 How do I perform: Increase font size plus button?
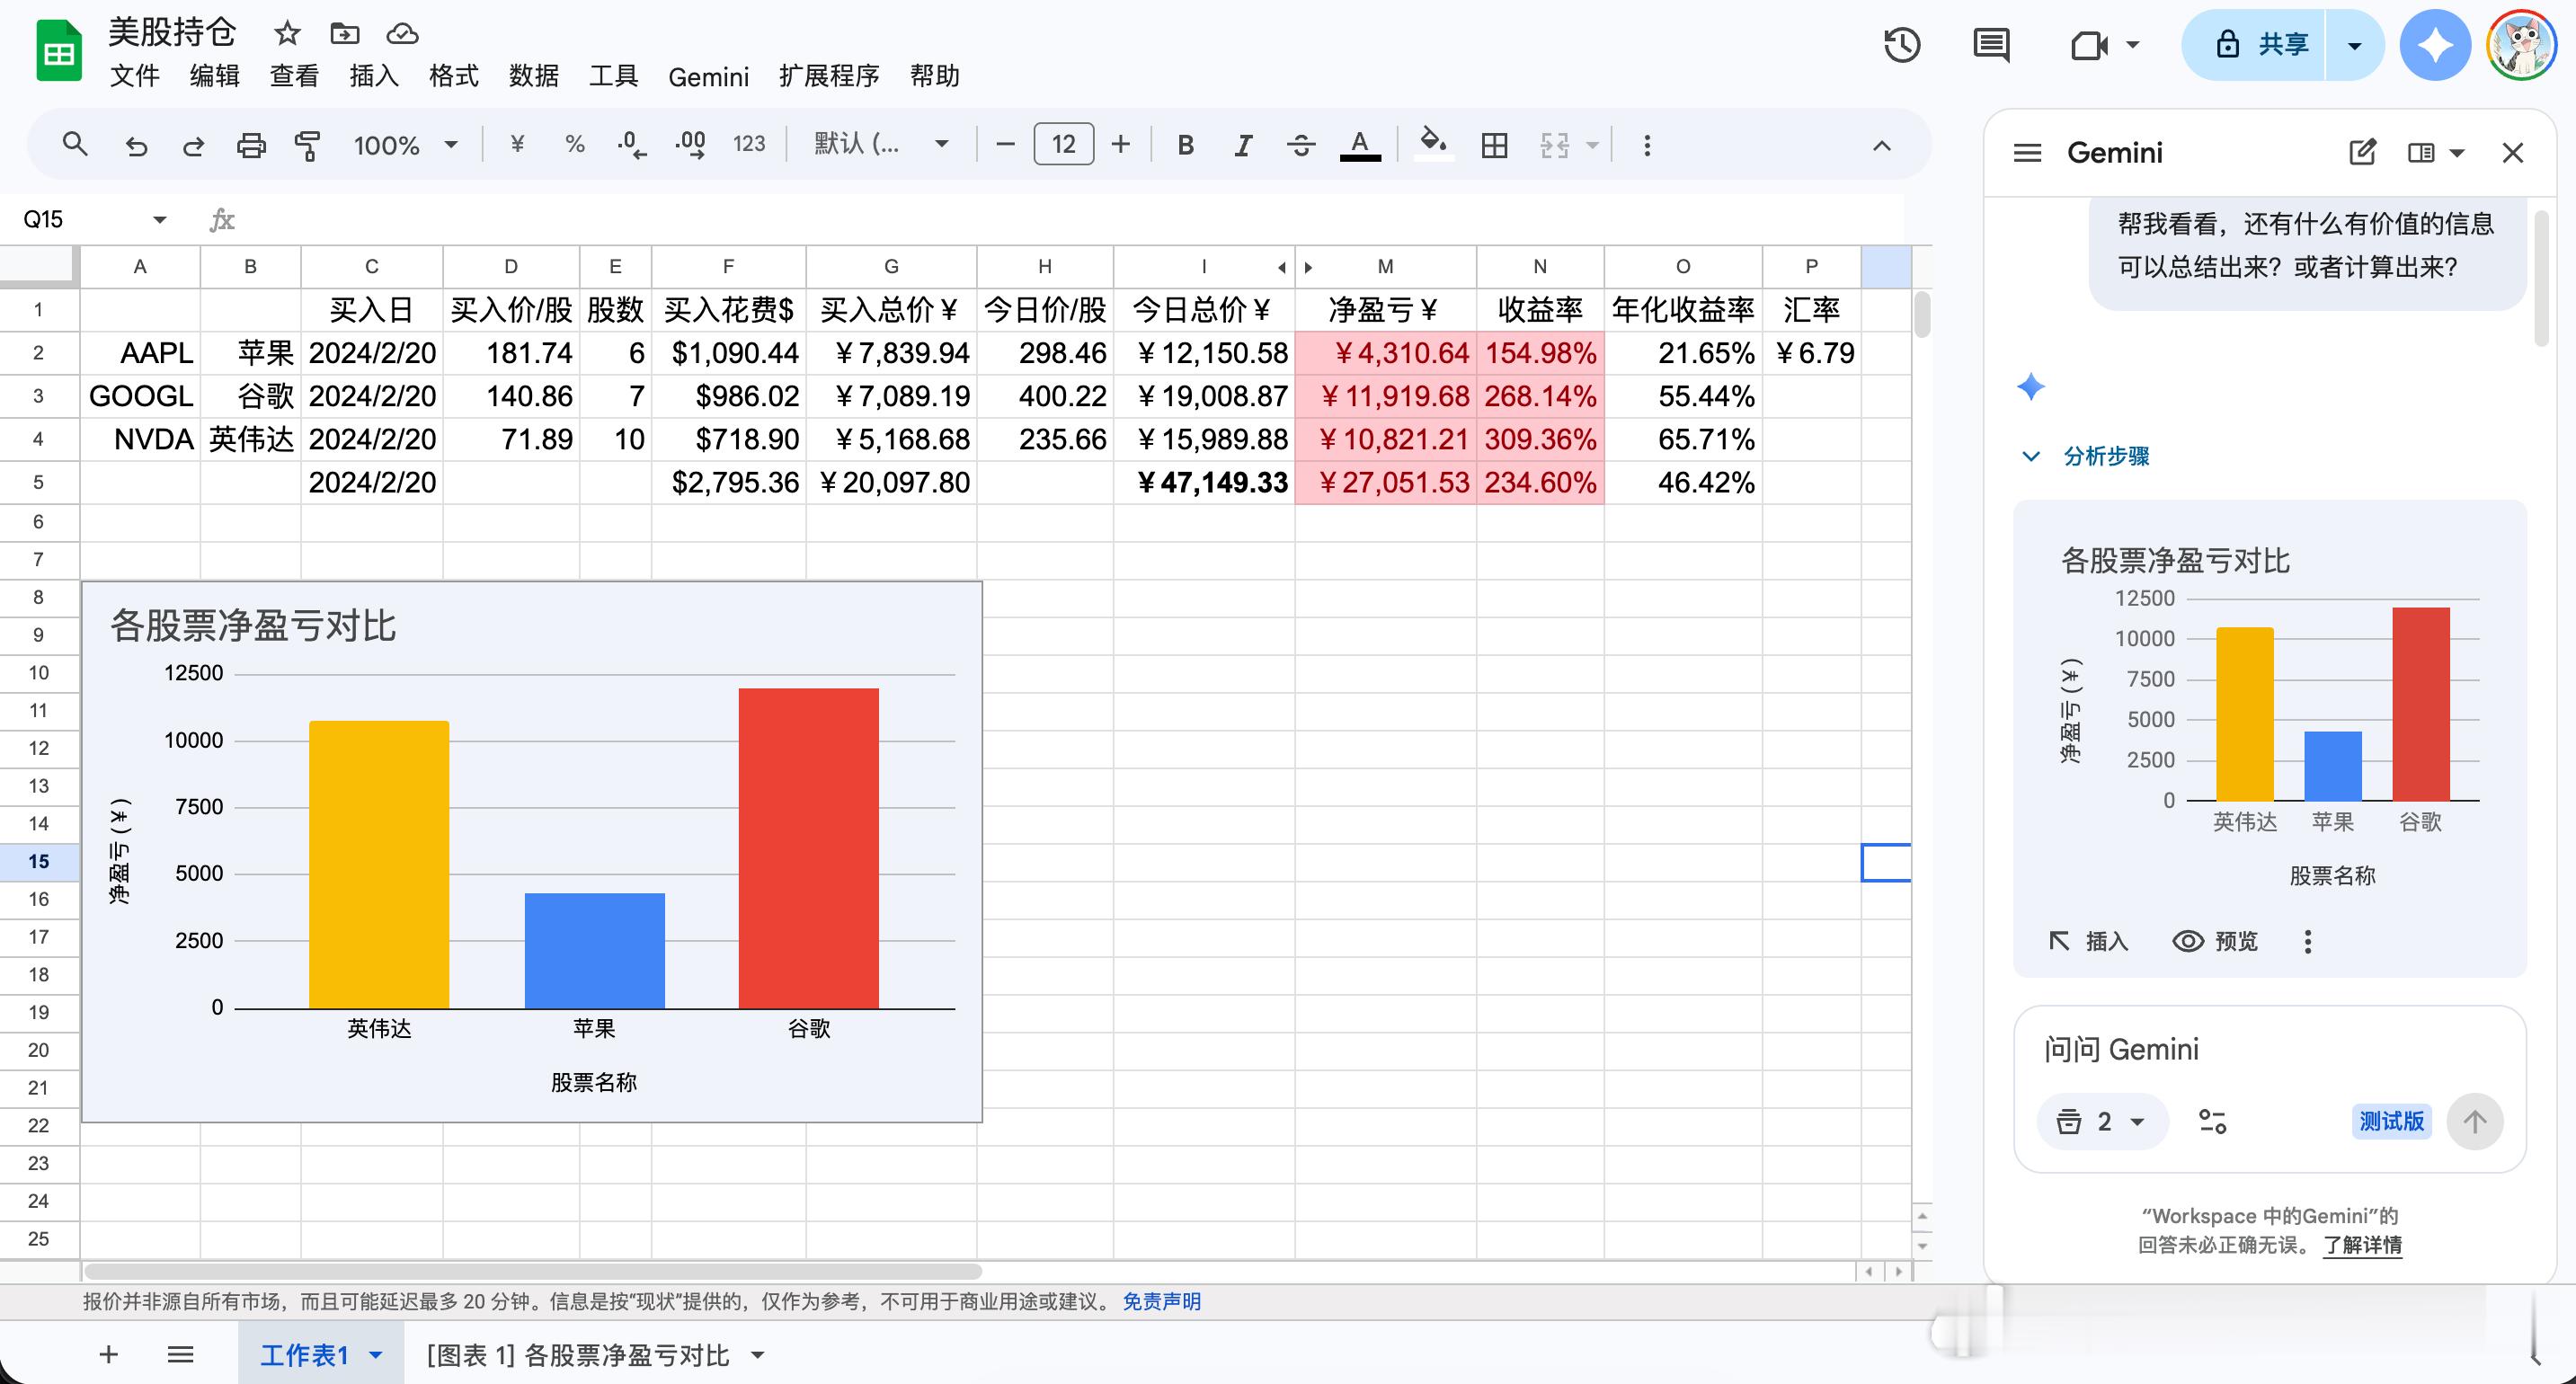[x=1121, y=145]
